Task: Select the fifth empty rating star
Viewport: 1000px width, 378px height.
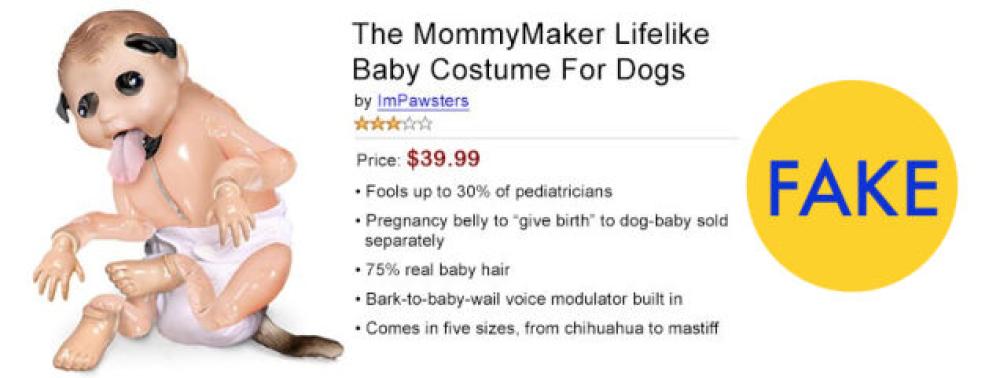Action: pos(423,124)
